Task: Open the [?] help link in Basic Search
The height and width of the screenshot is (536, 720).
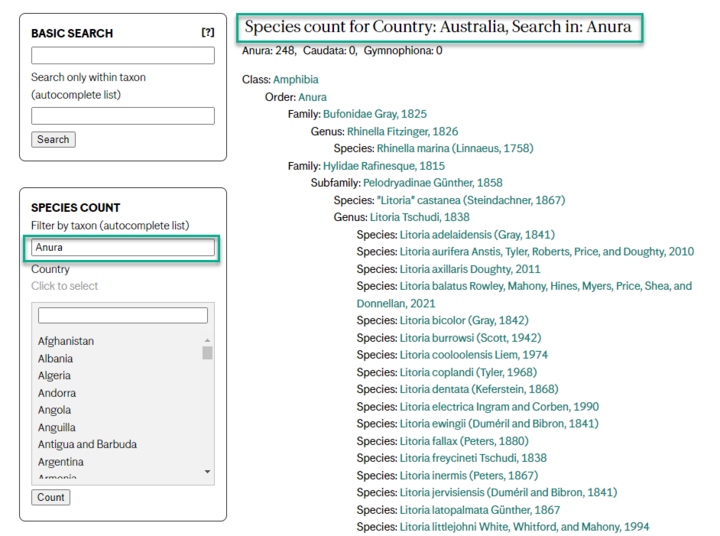Action: coord(207,33)
